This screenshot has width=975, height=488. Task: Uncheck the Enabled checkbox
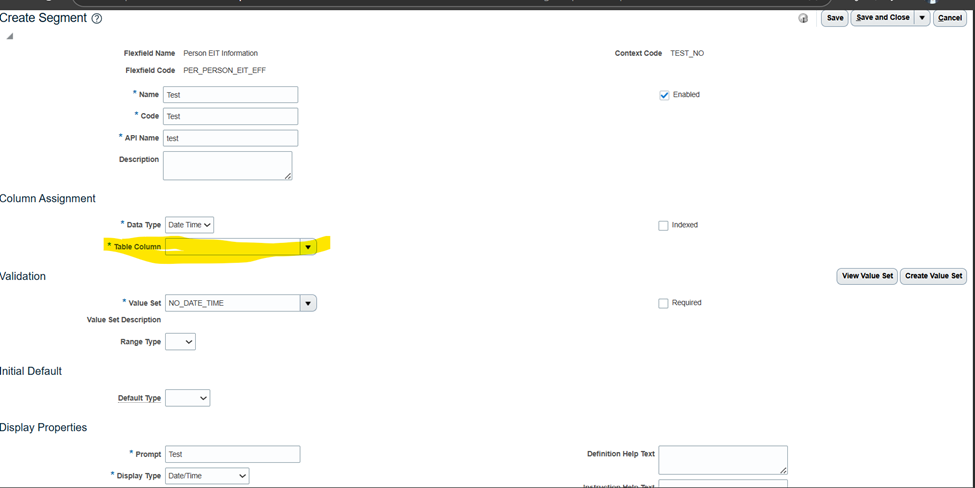664,95
